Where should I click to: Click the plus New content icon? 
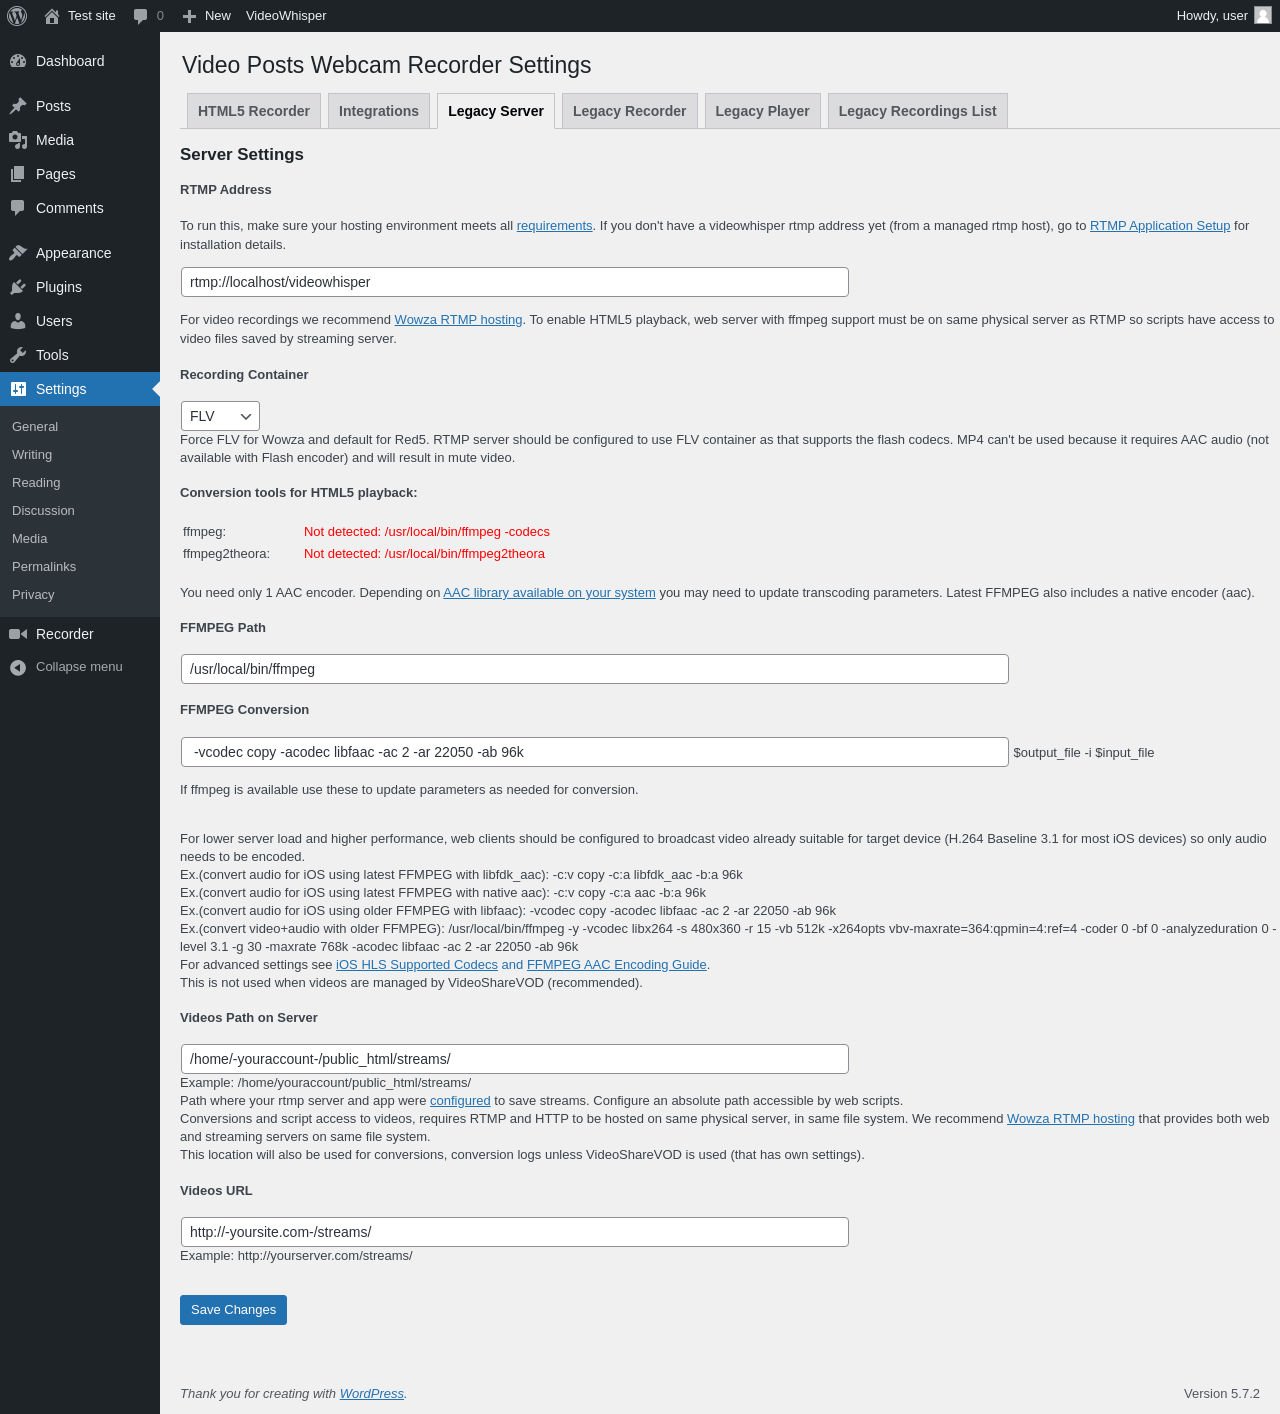[x=189, y=16]
